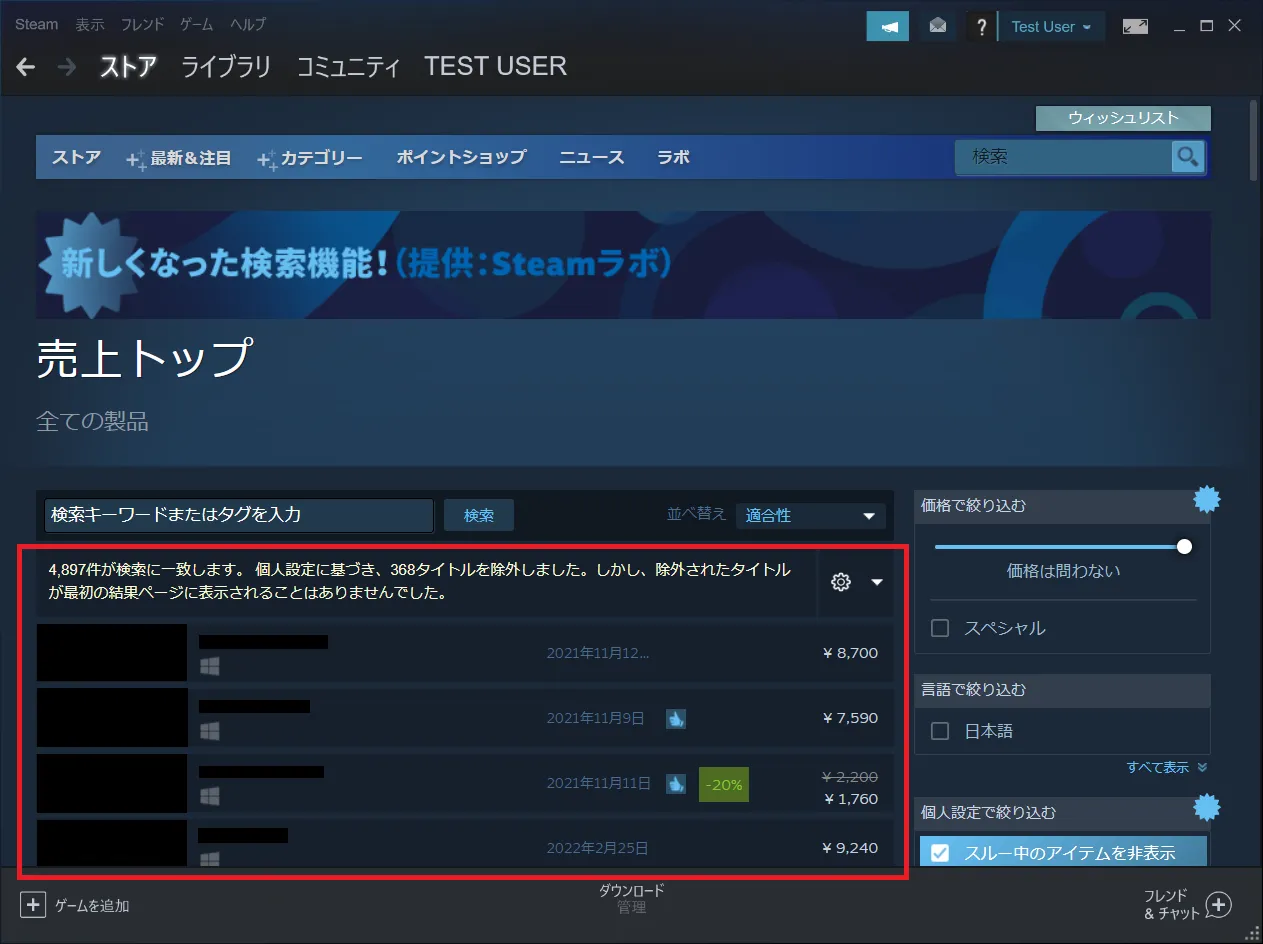Click 検索キーワードまたはタグを入力 field

239,515
